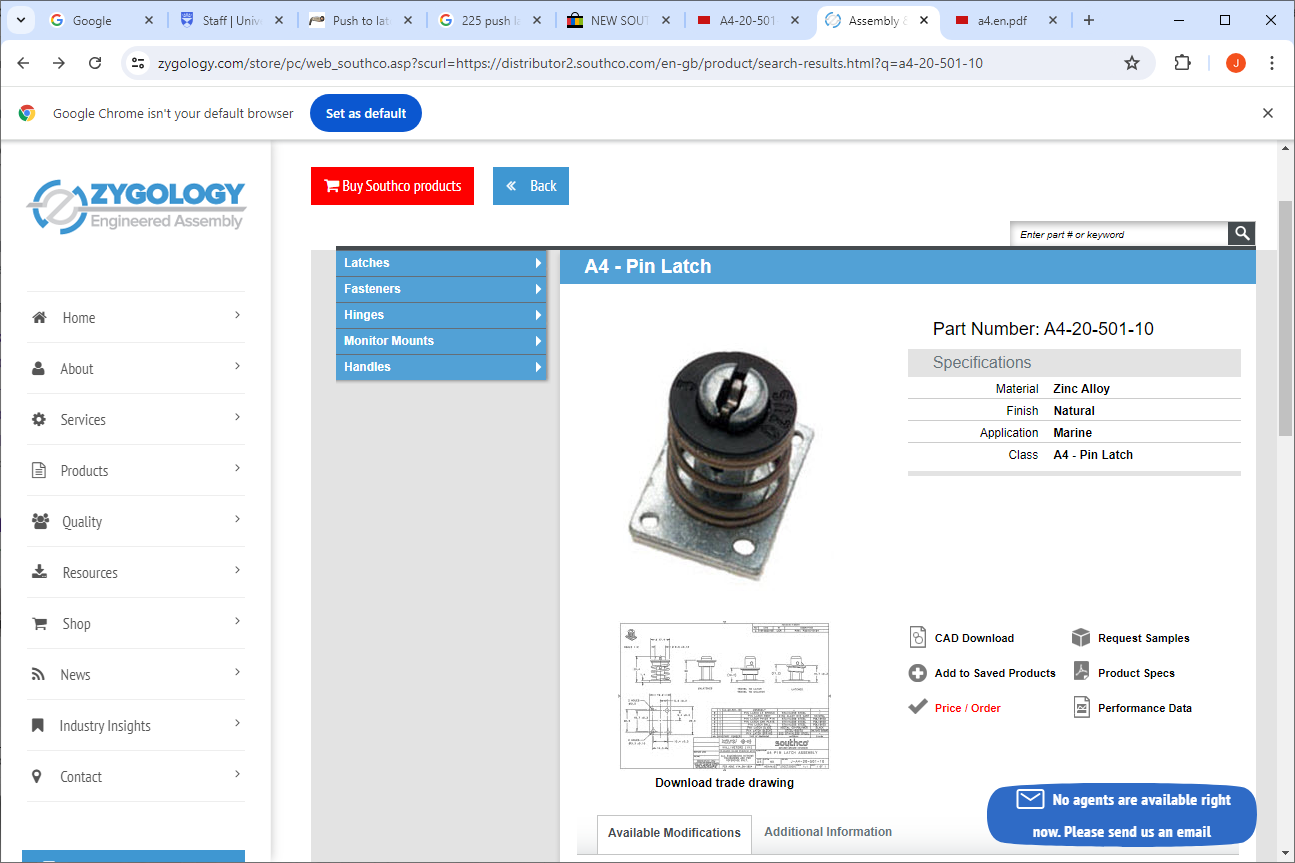Open Chrome extensions puzzle icon

click(1182, 63)
